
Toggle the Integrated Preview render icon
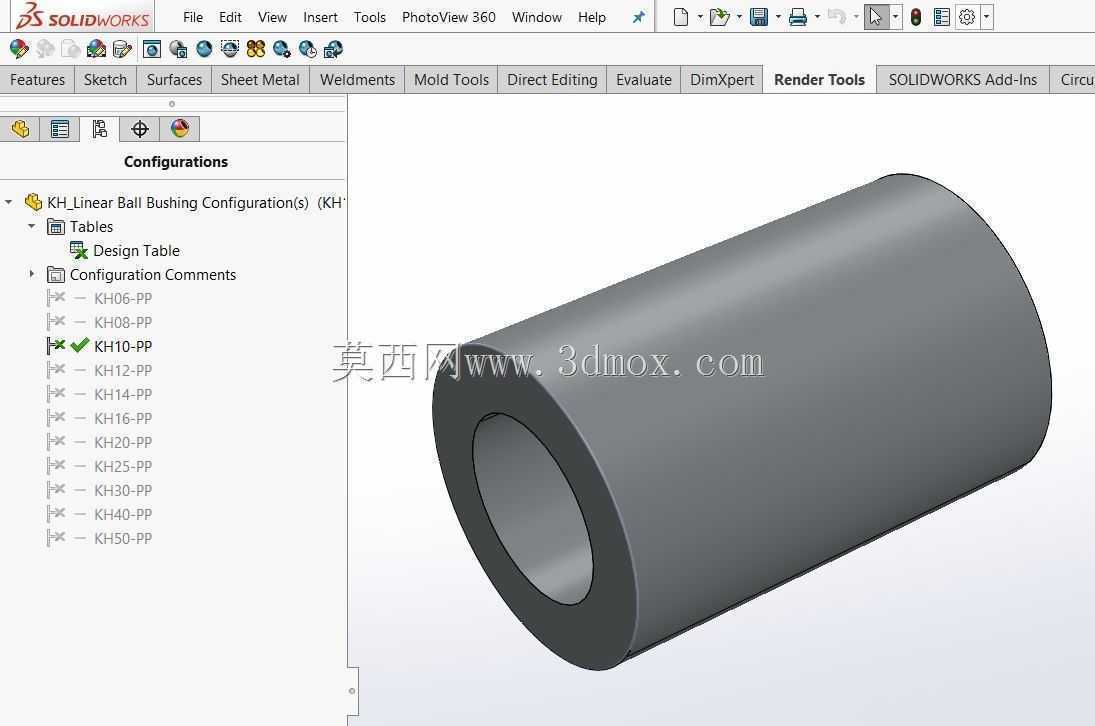click(x=152, y=49)
